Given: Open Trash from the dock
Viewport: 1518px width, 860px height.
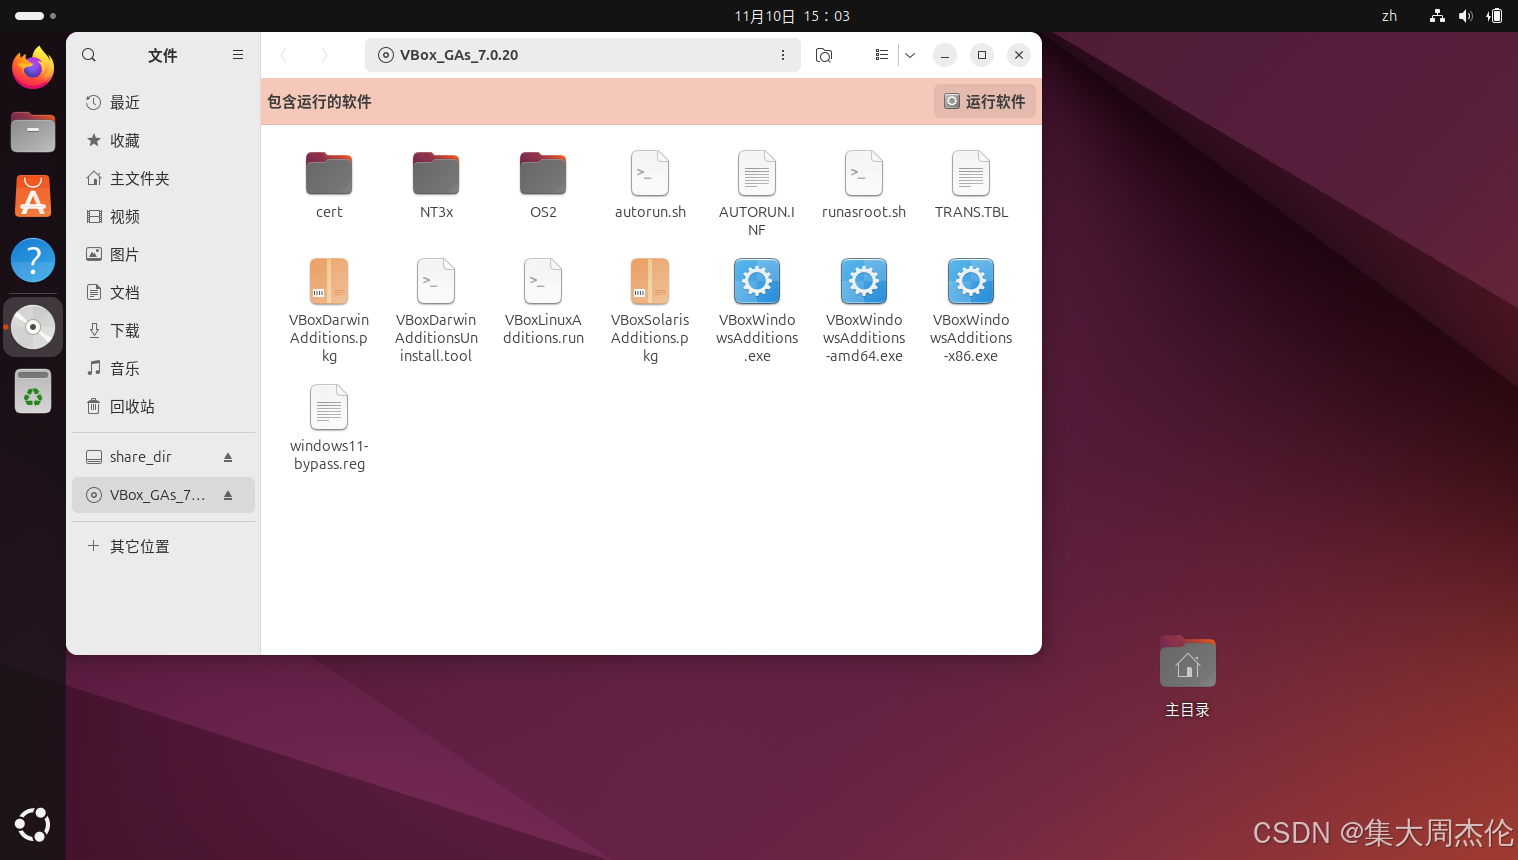Looking at the screenshot, I should click(x=33, y=391).
